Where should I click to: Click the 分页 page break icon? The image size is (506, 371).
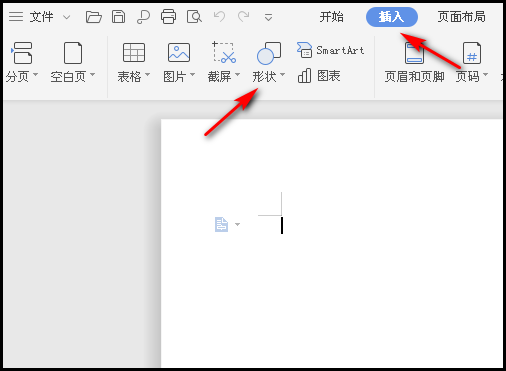(22, 53)
